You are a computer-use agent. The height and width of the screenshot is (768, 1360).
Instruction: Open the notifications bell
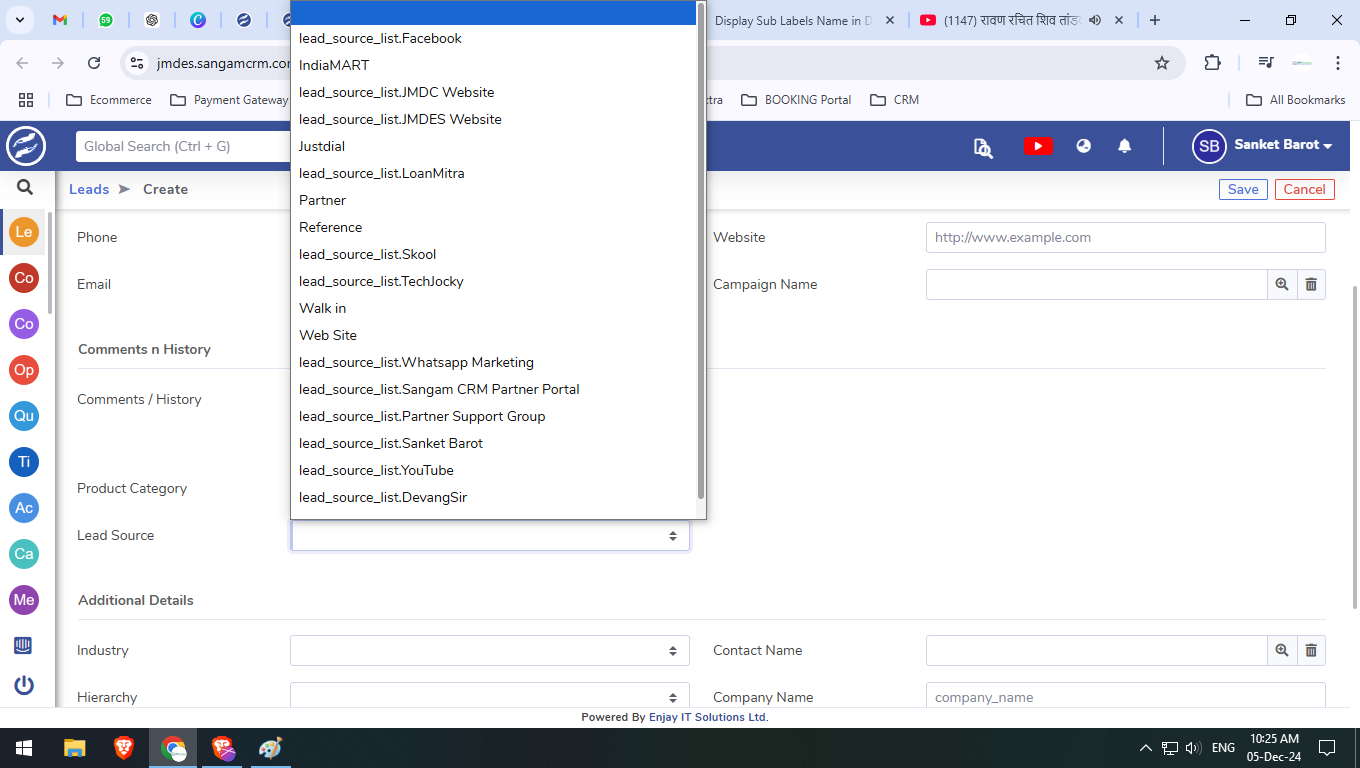point(1125,146)
